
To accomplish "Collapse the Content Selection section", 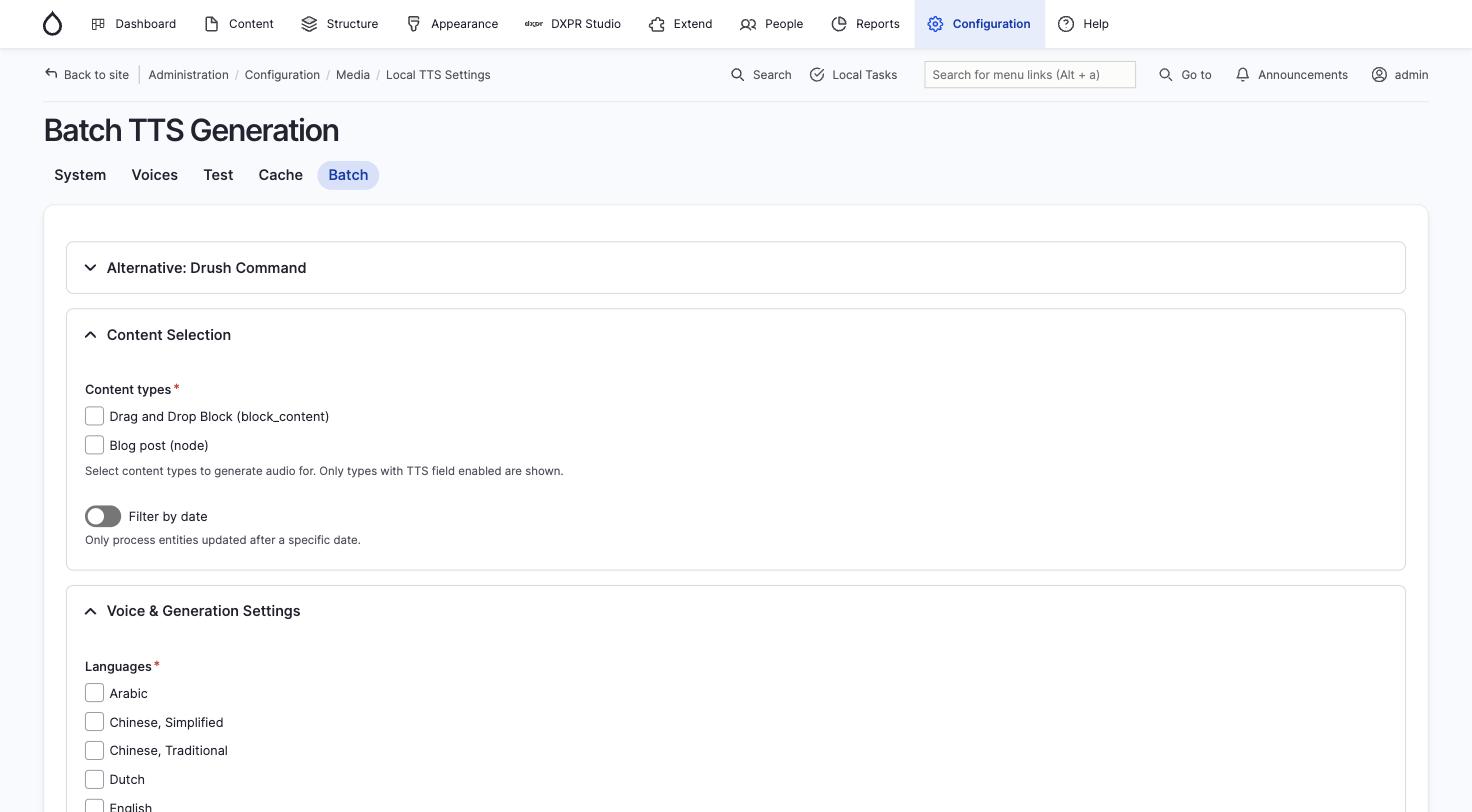I will (736, 335).
